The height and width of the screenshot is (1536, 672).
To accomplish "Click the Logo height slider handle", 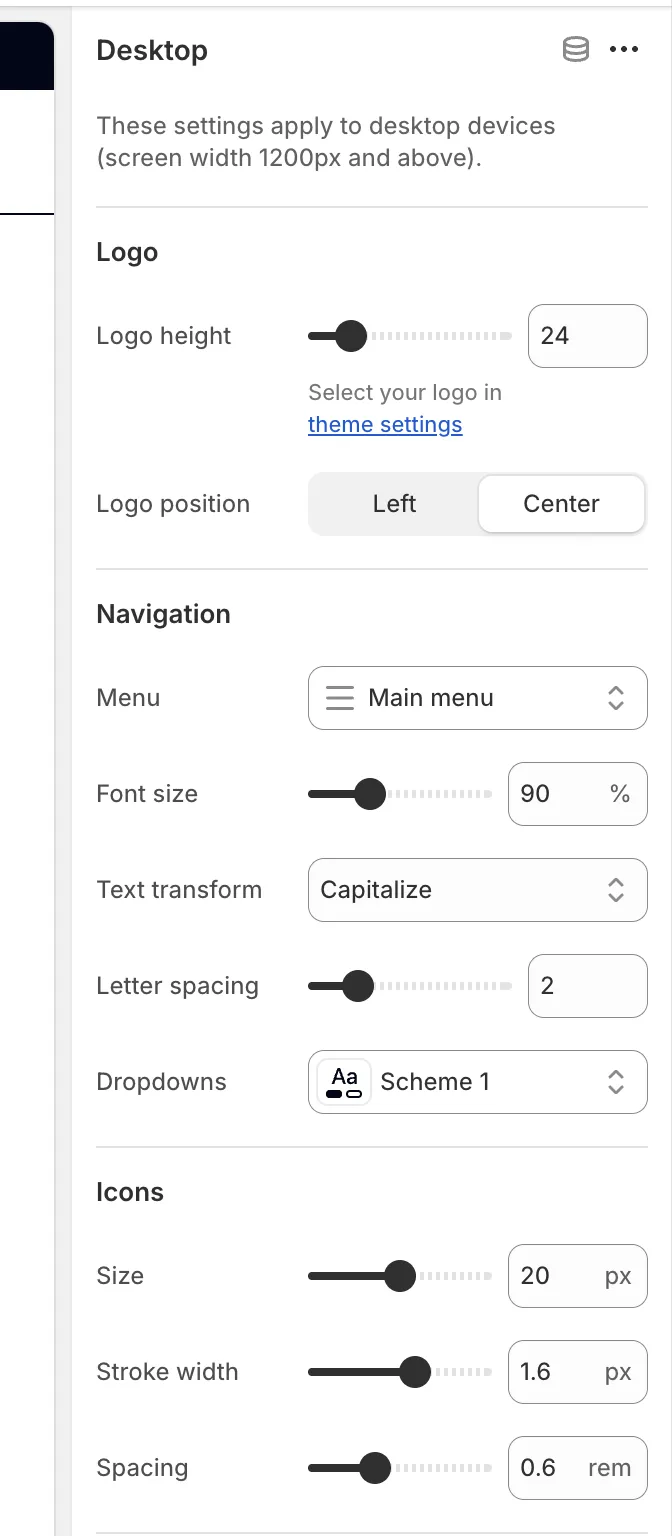I will pos(351,336).
